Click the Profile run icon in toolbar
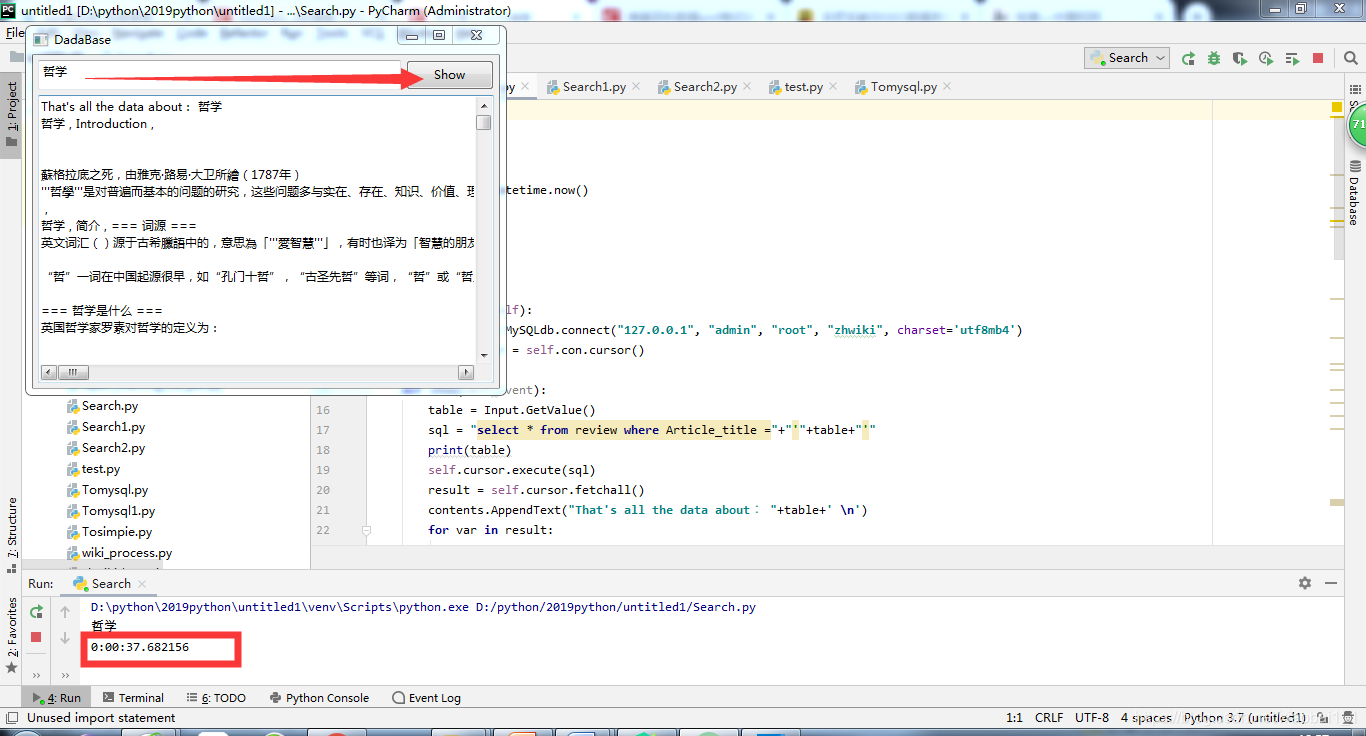The height and width of the screenshot is (736, 1366). pos(1266,59)
